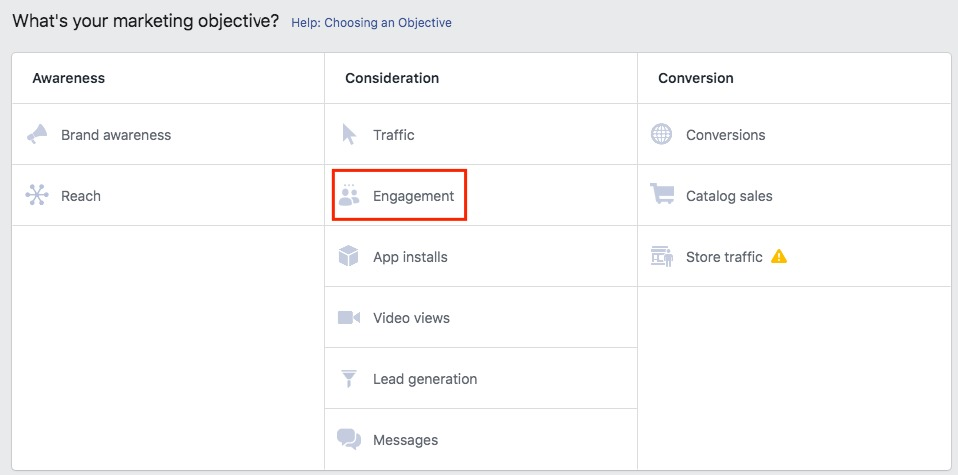Click the App installs box icon
Image resolution: width=958 pixels, height=475 pixels.
[x=348, y=256]
